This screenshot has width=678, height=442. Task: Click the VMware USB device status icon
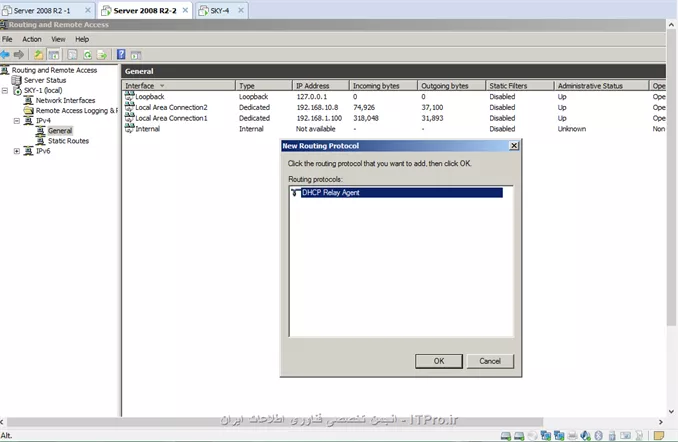click(612, 436)
